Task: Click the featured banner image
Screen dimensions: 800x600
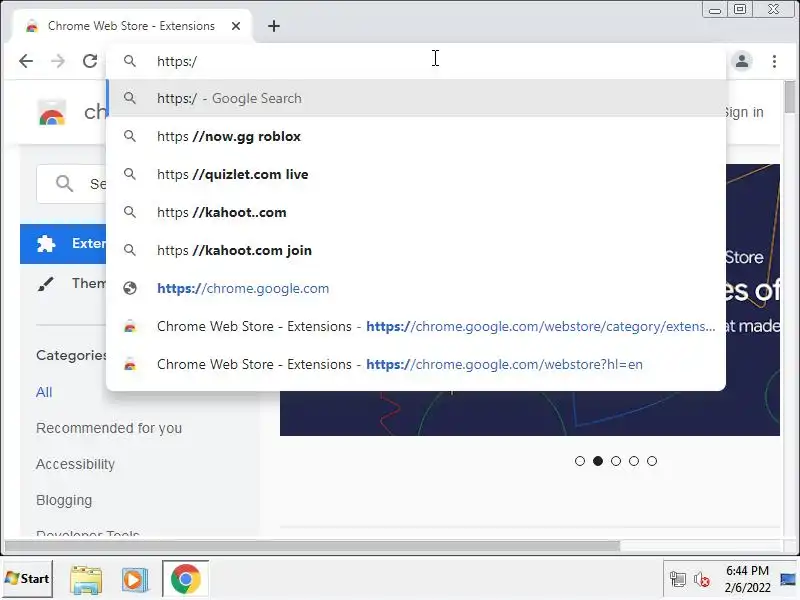Action: pyautogui.click(x=530, y=413)
